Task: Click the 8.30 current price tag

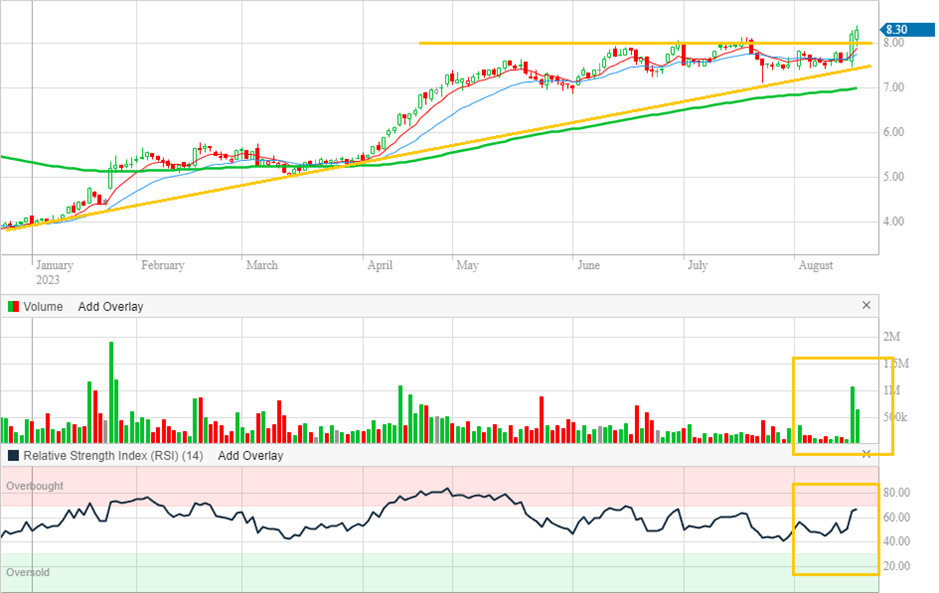Action: coord(896,30)
